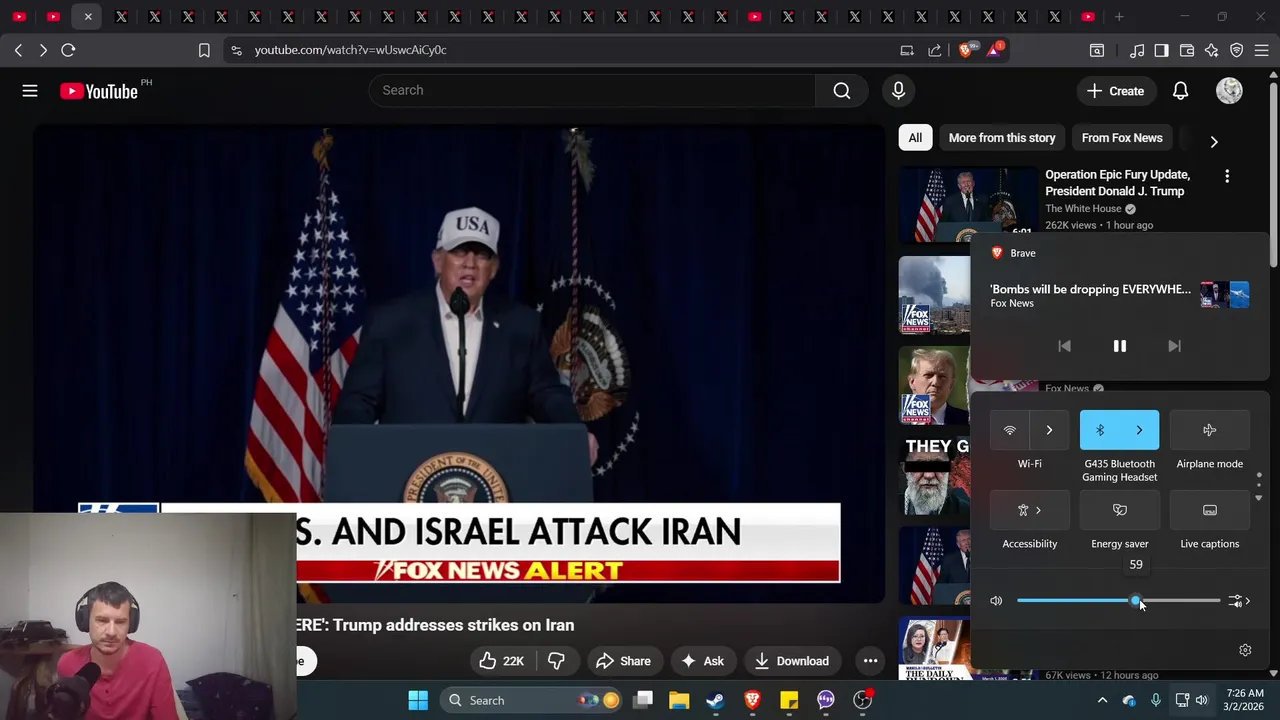Toggle Wi-Fi on or off
This screenshot has height=720, width=1280.
click(x=1009, y=430)
